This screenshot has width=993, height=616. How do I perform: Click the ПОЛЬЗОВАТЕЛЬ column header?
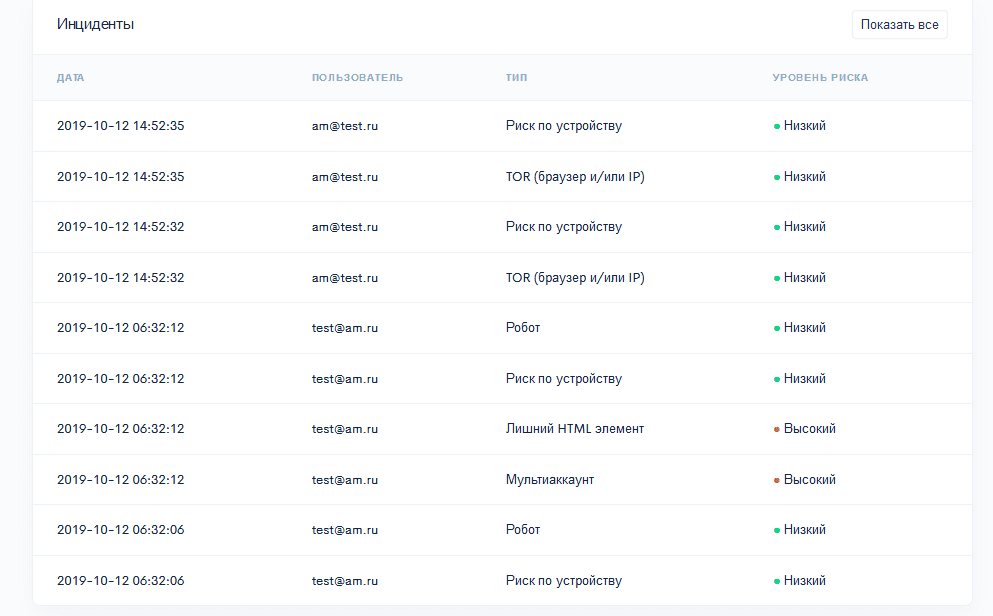coord(357,78)
